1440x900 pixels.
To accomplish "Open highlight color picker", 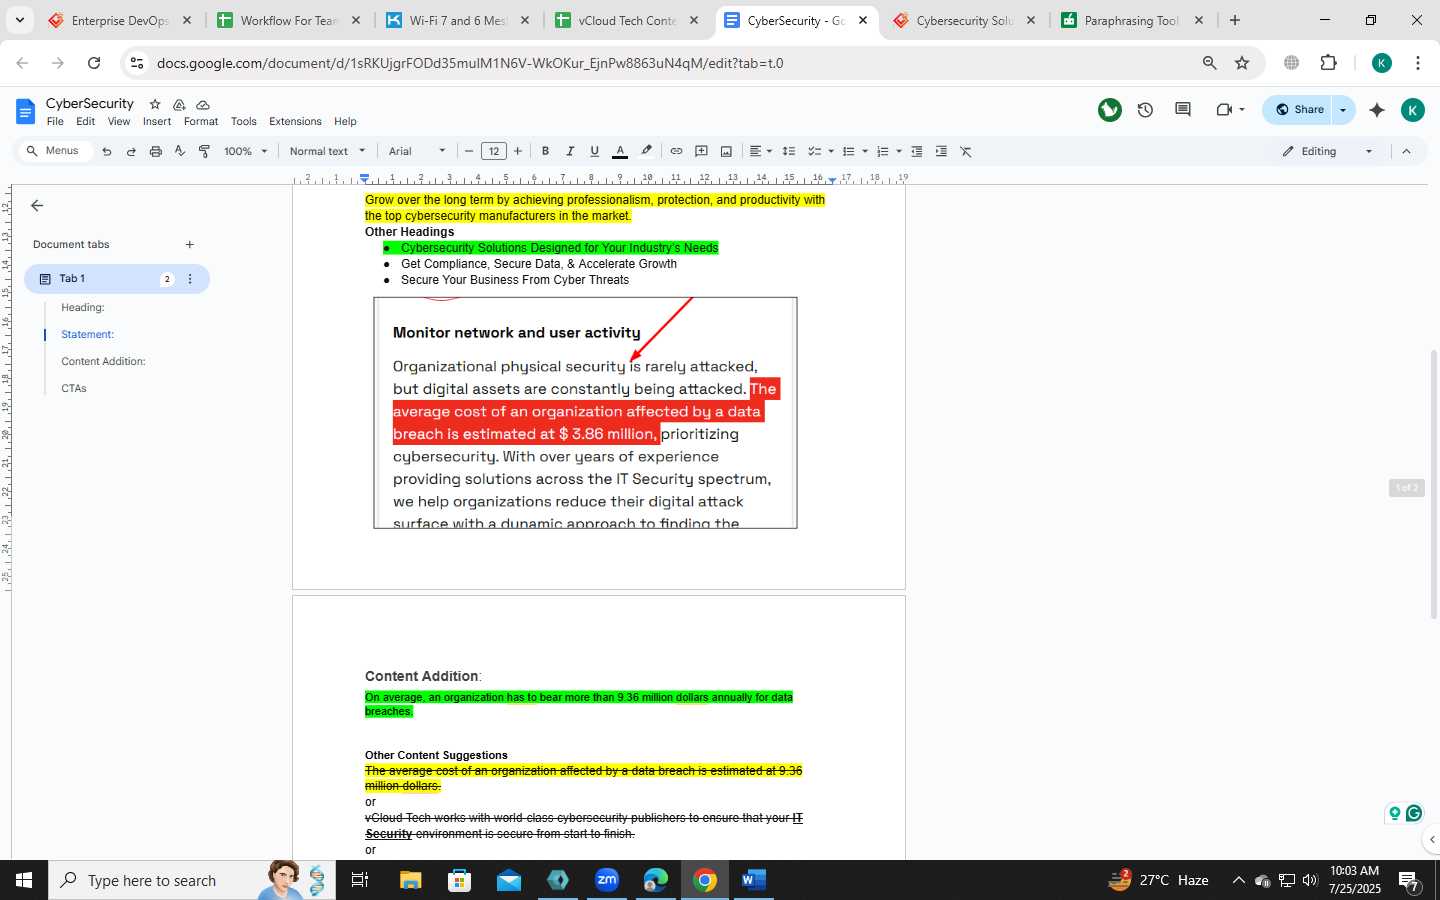I will tap(646, 151).
